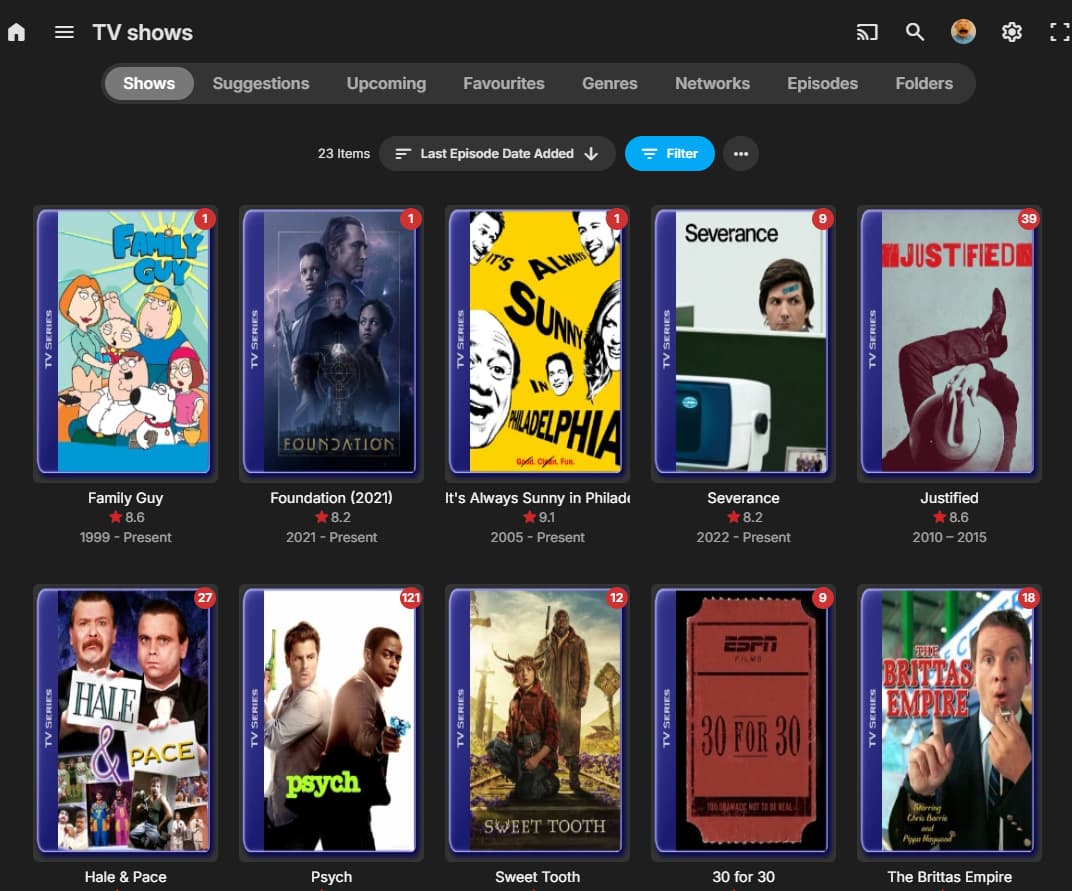The height and width of the screenshot is (891, 1072).
Task: Open the Favourites tab
Action: [504, 83]
